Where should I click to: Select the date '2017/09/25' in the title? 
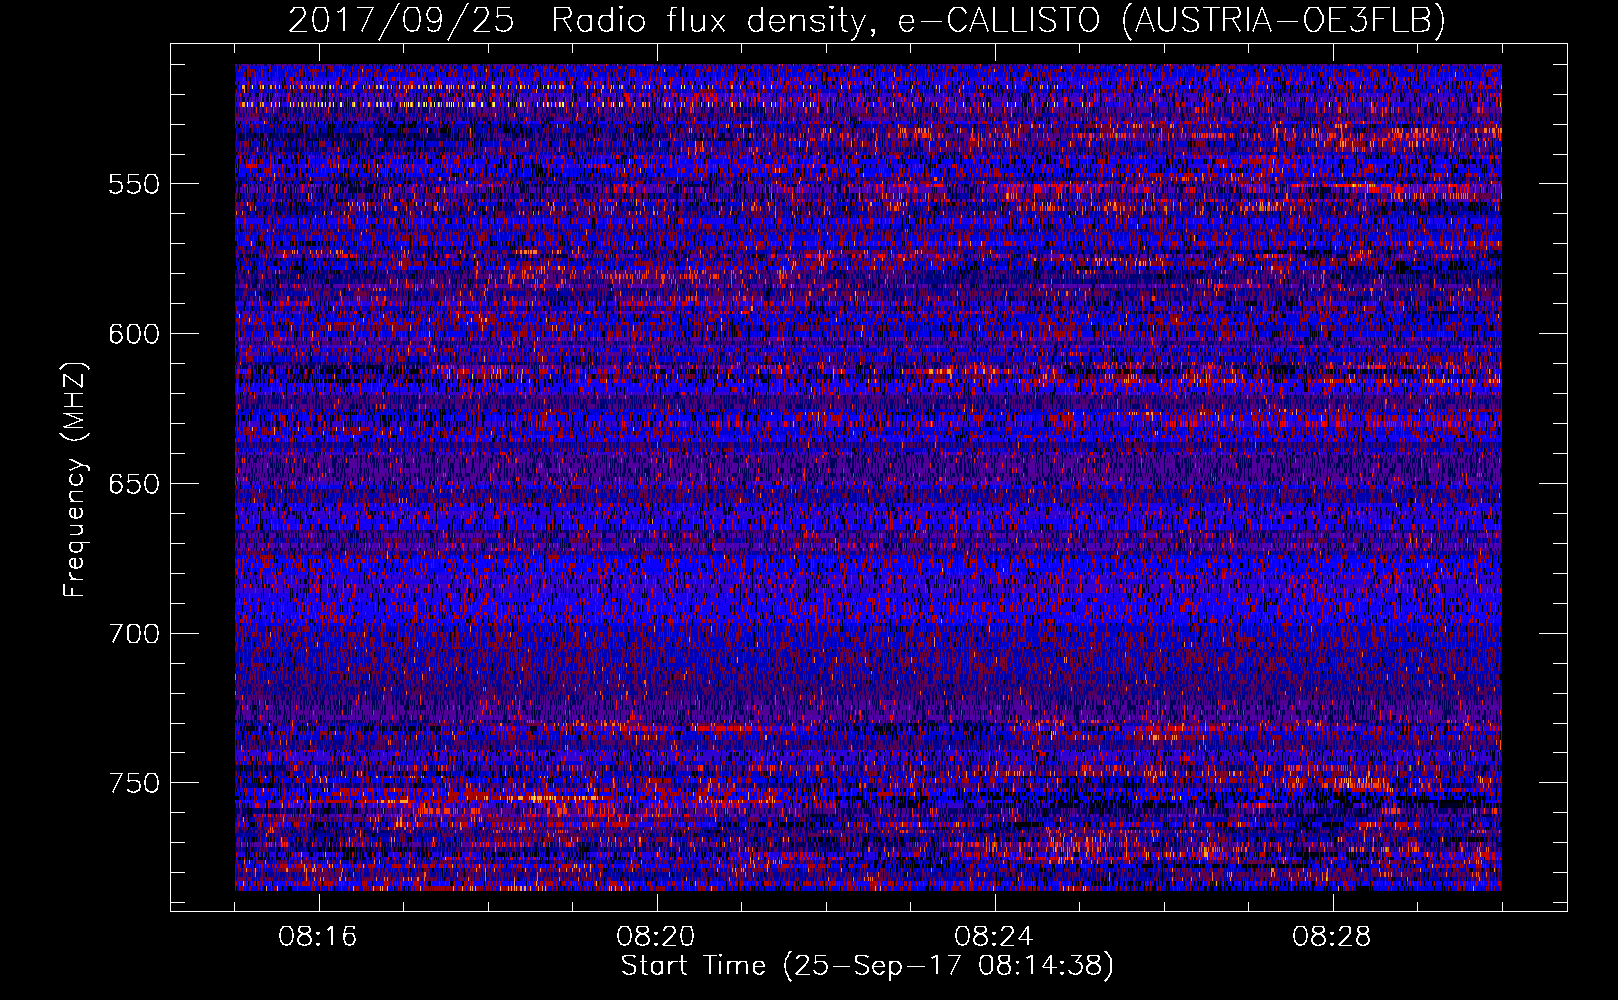coord(402,20)
